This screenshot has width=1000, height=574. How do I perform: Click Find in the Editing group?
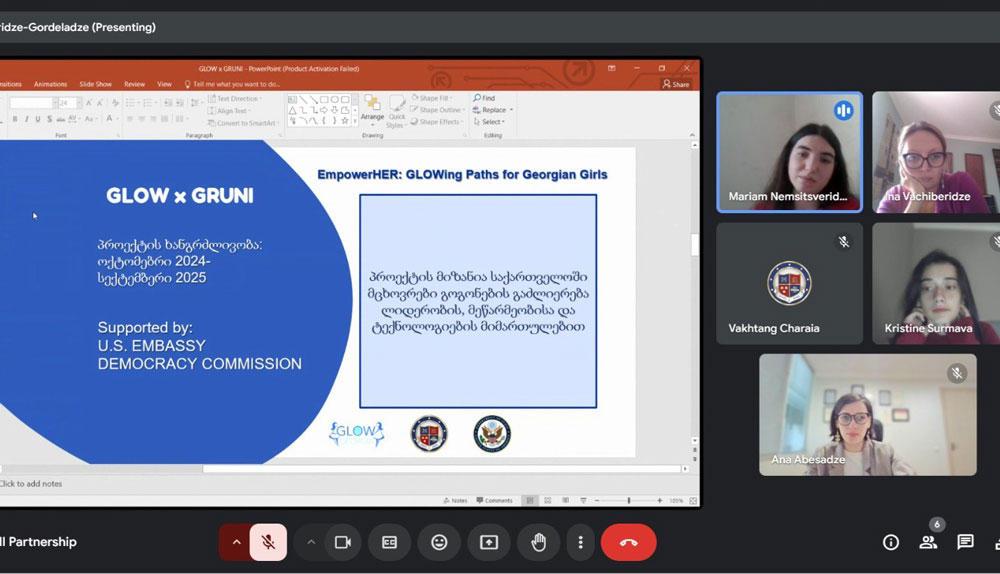486,98
